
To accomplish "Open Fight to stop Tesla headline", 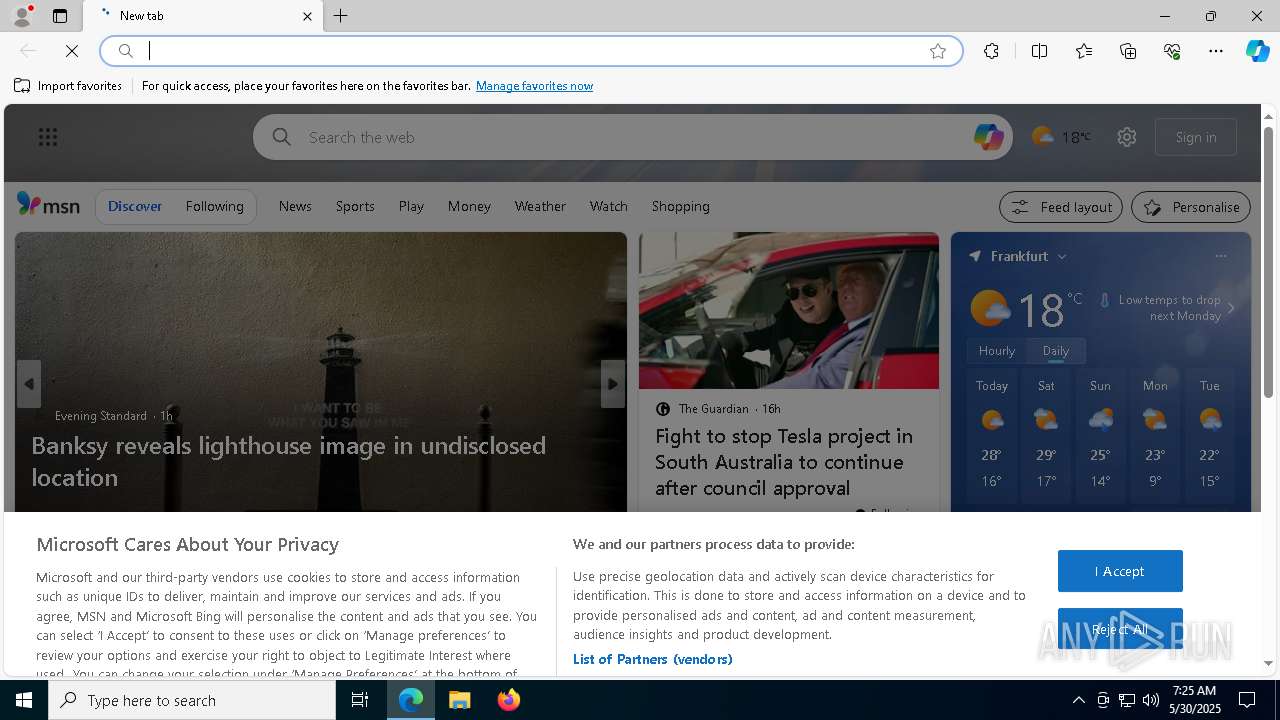I will click(784, 462).
